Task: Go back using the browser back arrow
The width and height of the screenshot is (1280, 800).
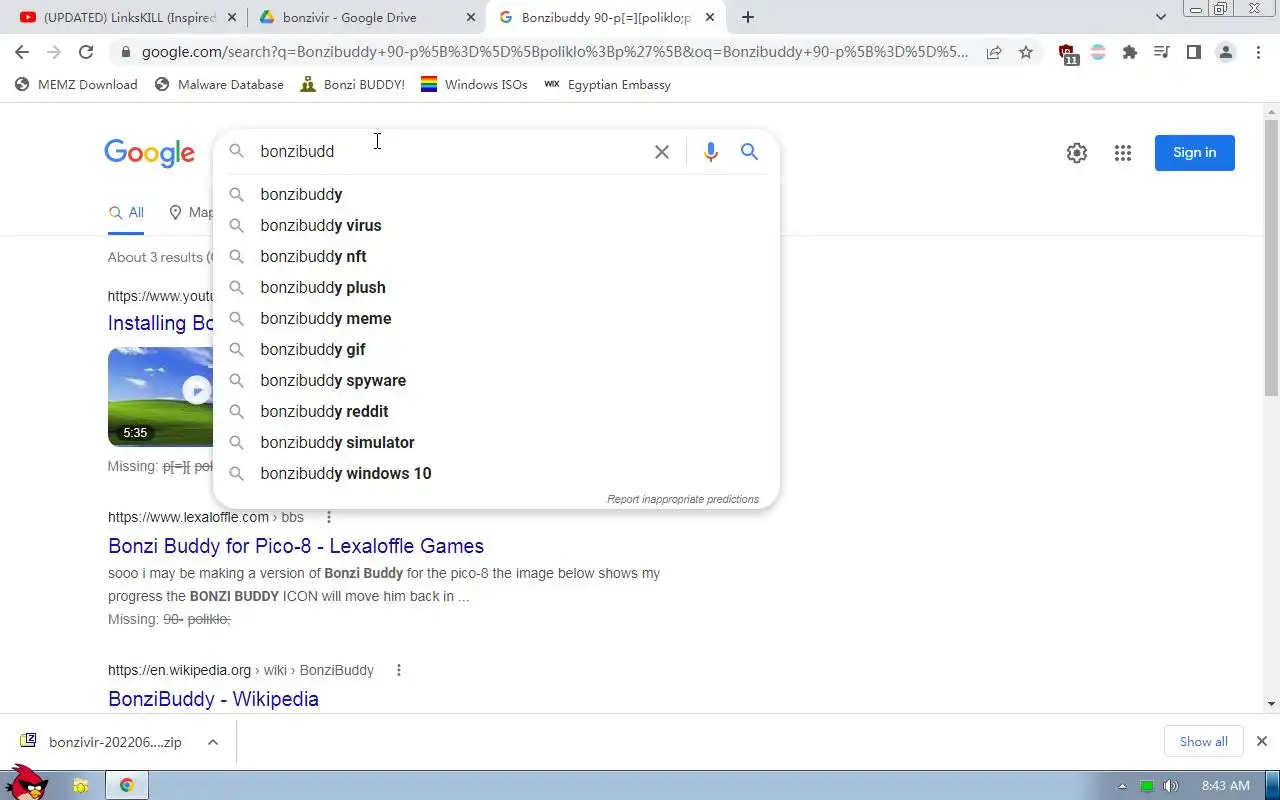Action: click(22, 53)
